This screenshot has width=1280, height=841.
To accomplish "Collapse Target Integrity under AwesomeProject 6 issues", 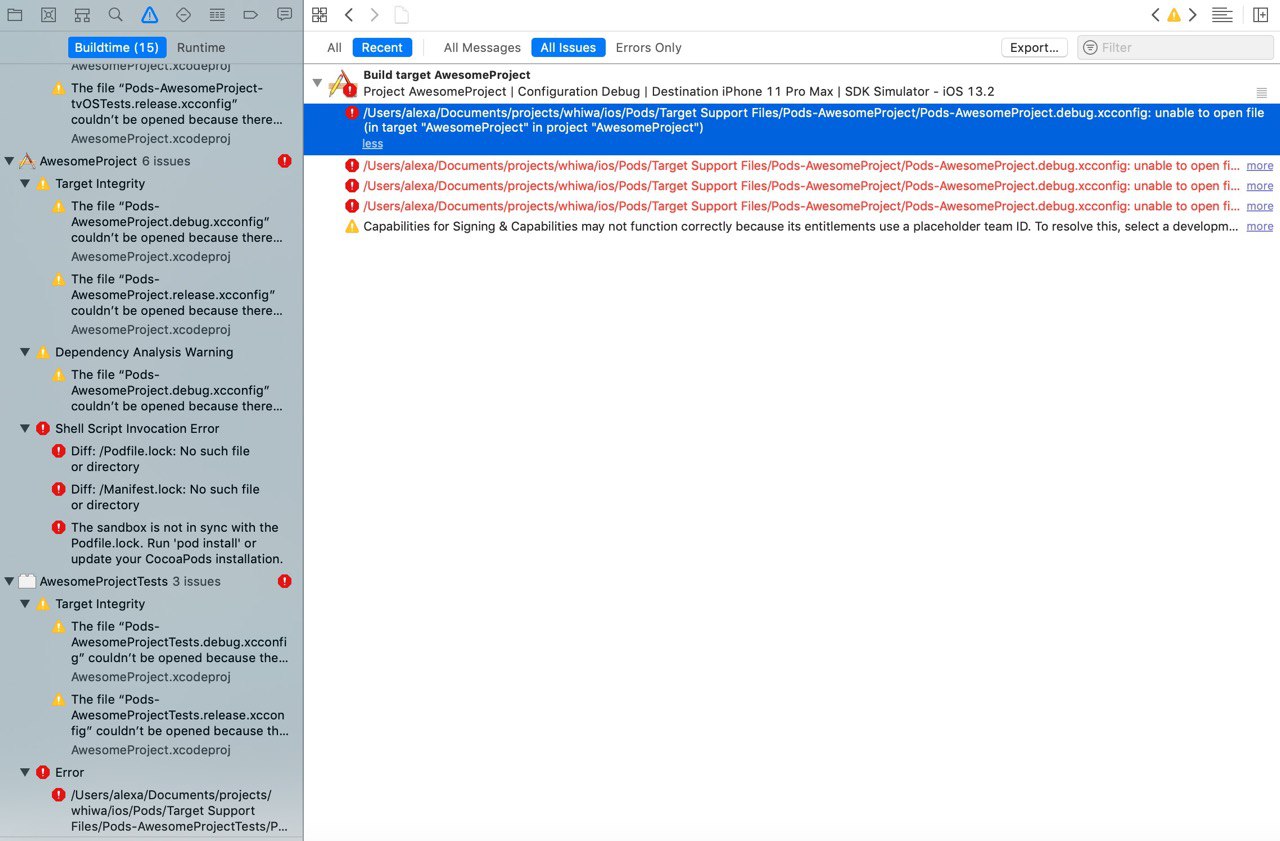I will coord(26,184).
